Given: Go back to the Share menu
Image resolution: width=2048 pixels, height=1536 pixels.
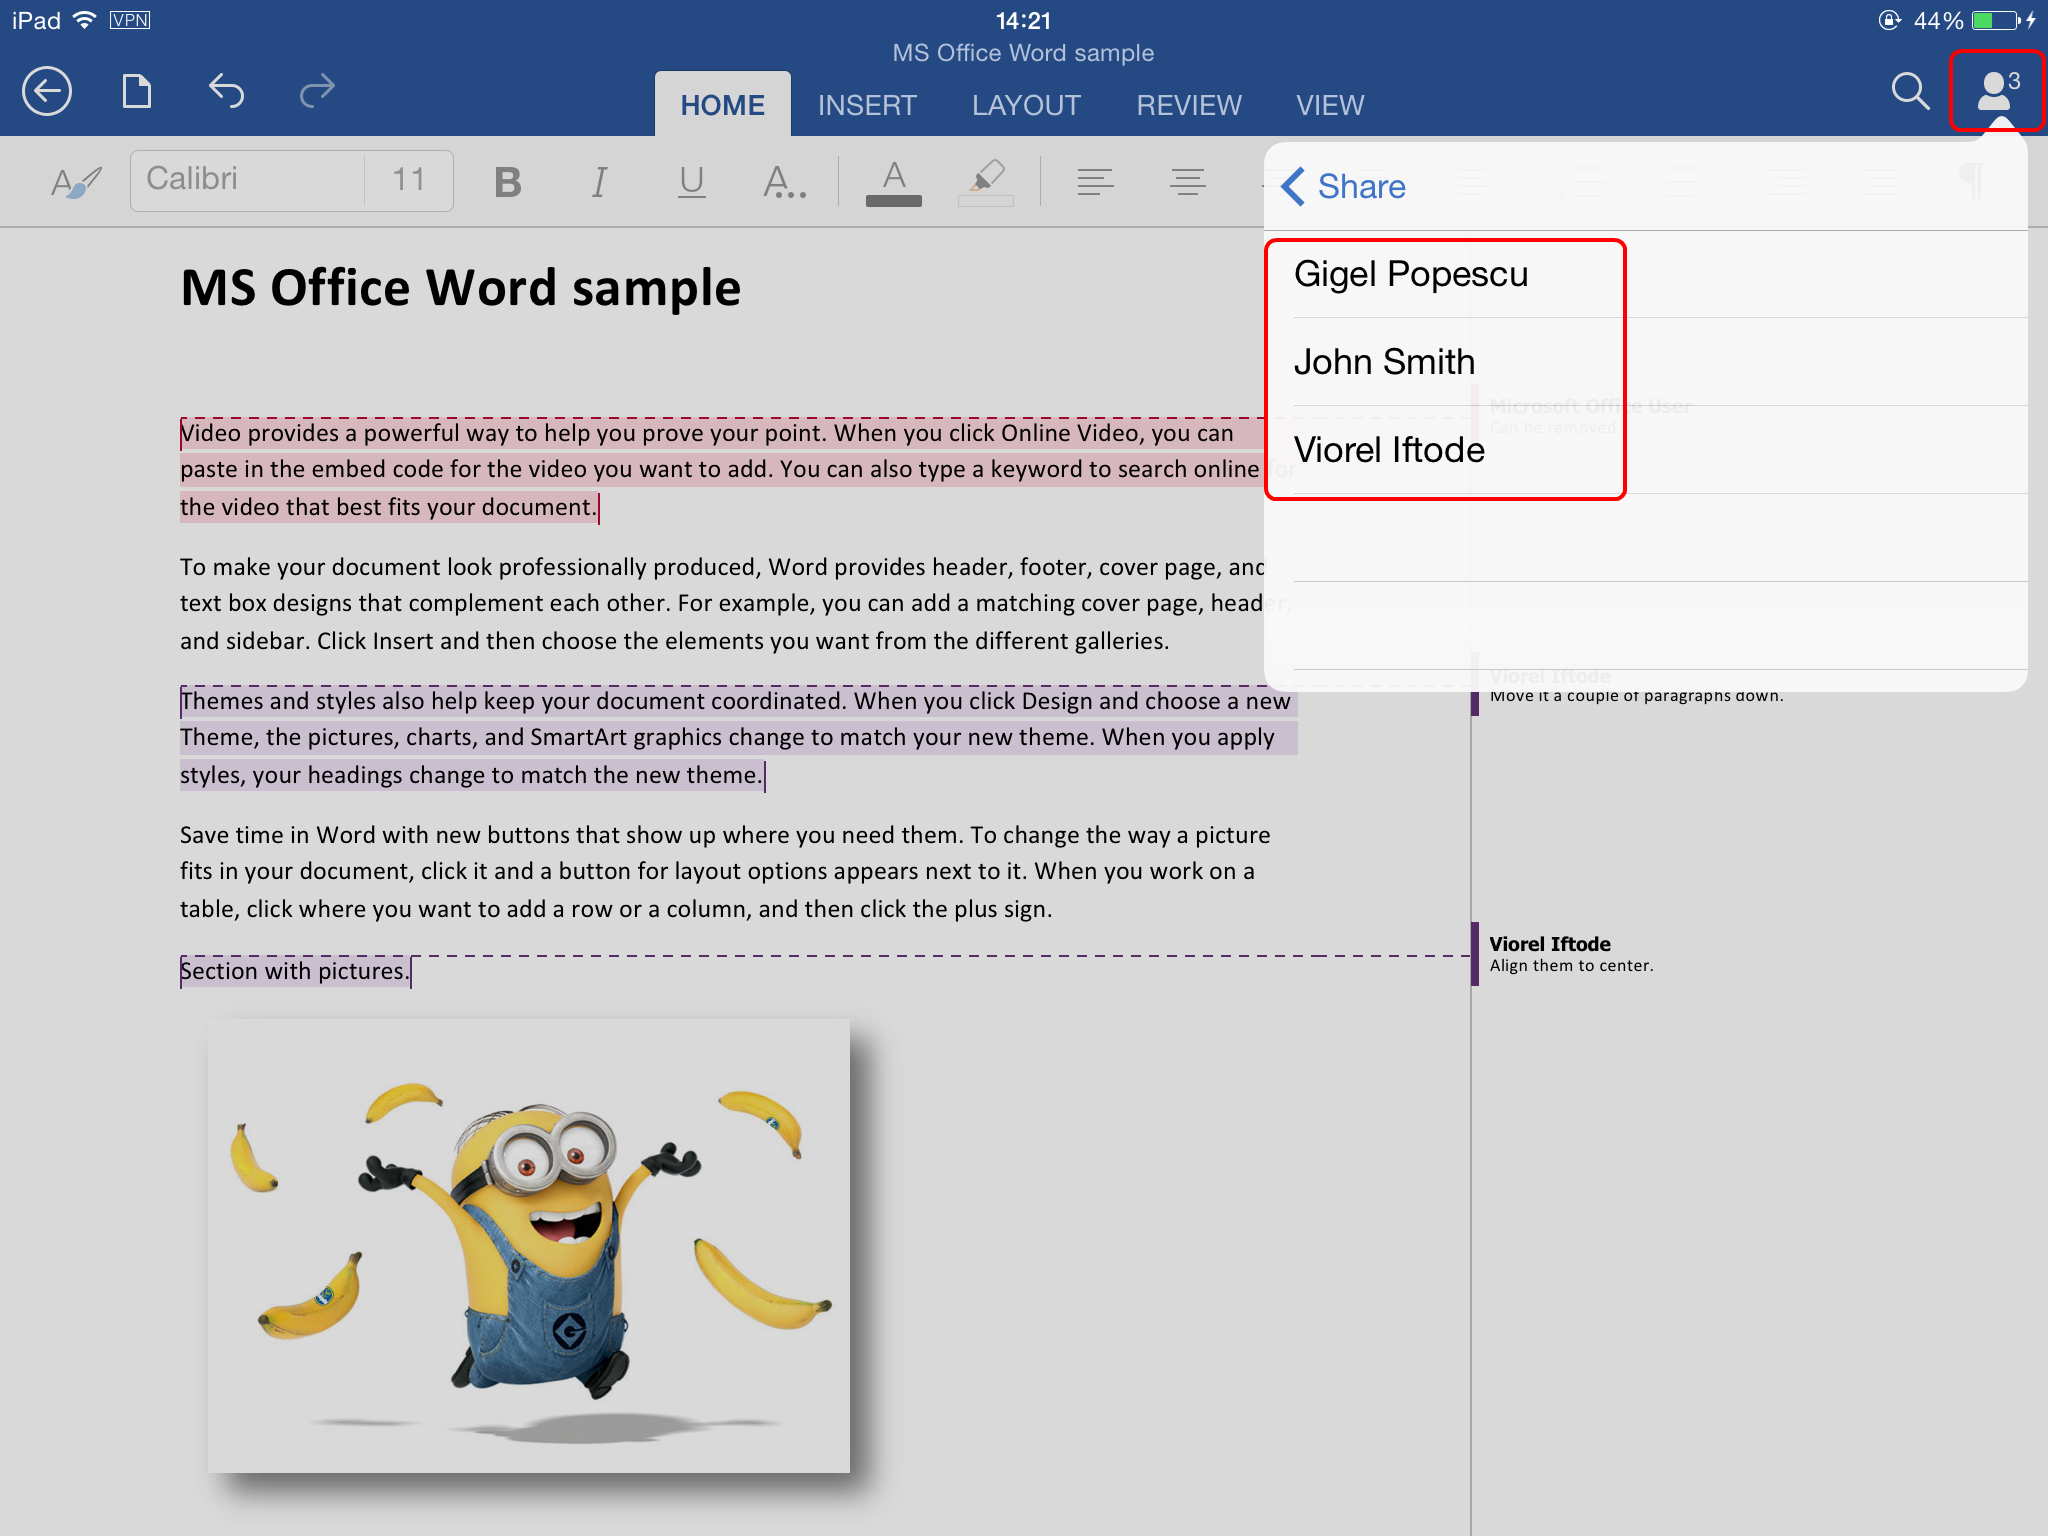Looking at the screenshot, I should click(x=1343, y=186).
